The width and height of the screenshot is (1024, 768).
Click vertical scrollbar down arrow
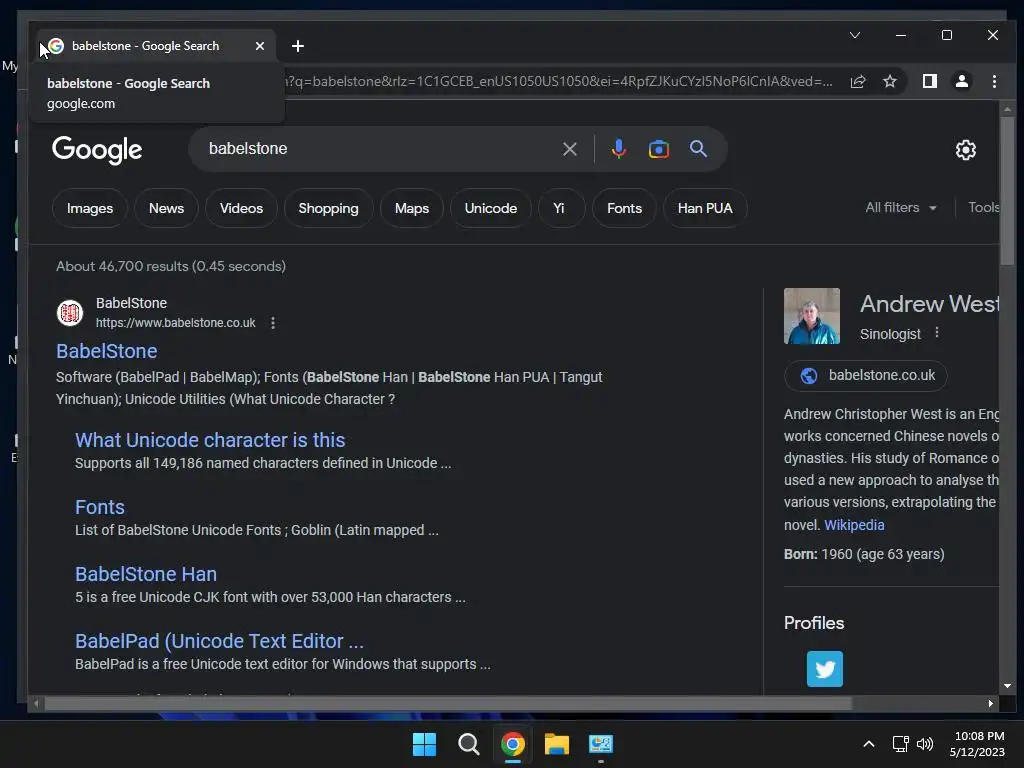pyautogui.click(x=1007, y=686)
